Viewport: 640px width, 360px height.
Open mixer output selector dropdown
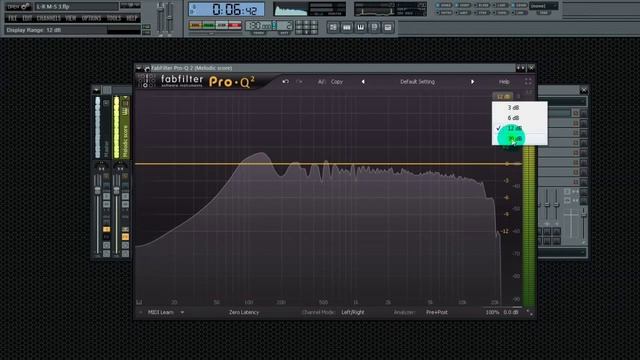[x=563, y=253]
